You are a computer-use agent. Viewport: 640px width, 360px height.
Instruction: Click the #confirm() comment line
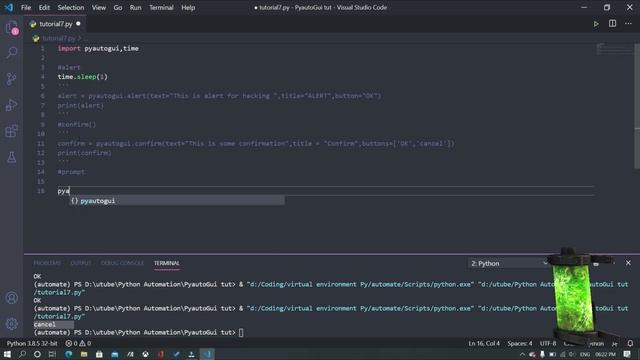pos(77,124)
